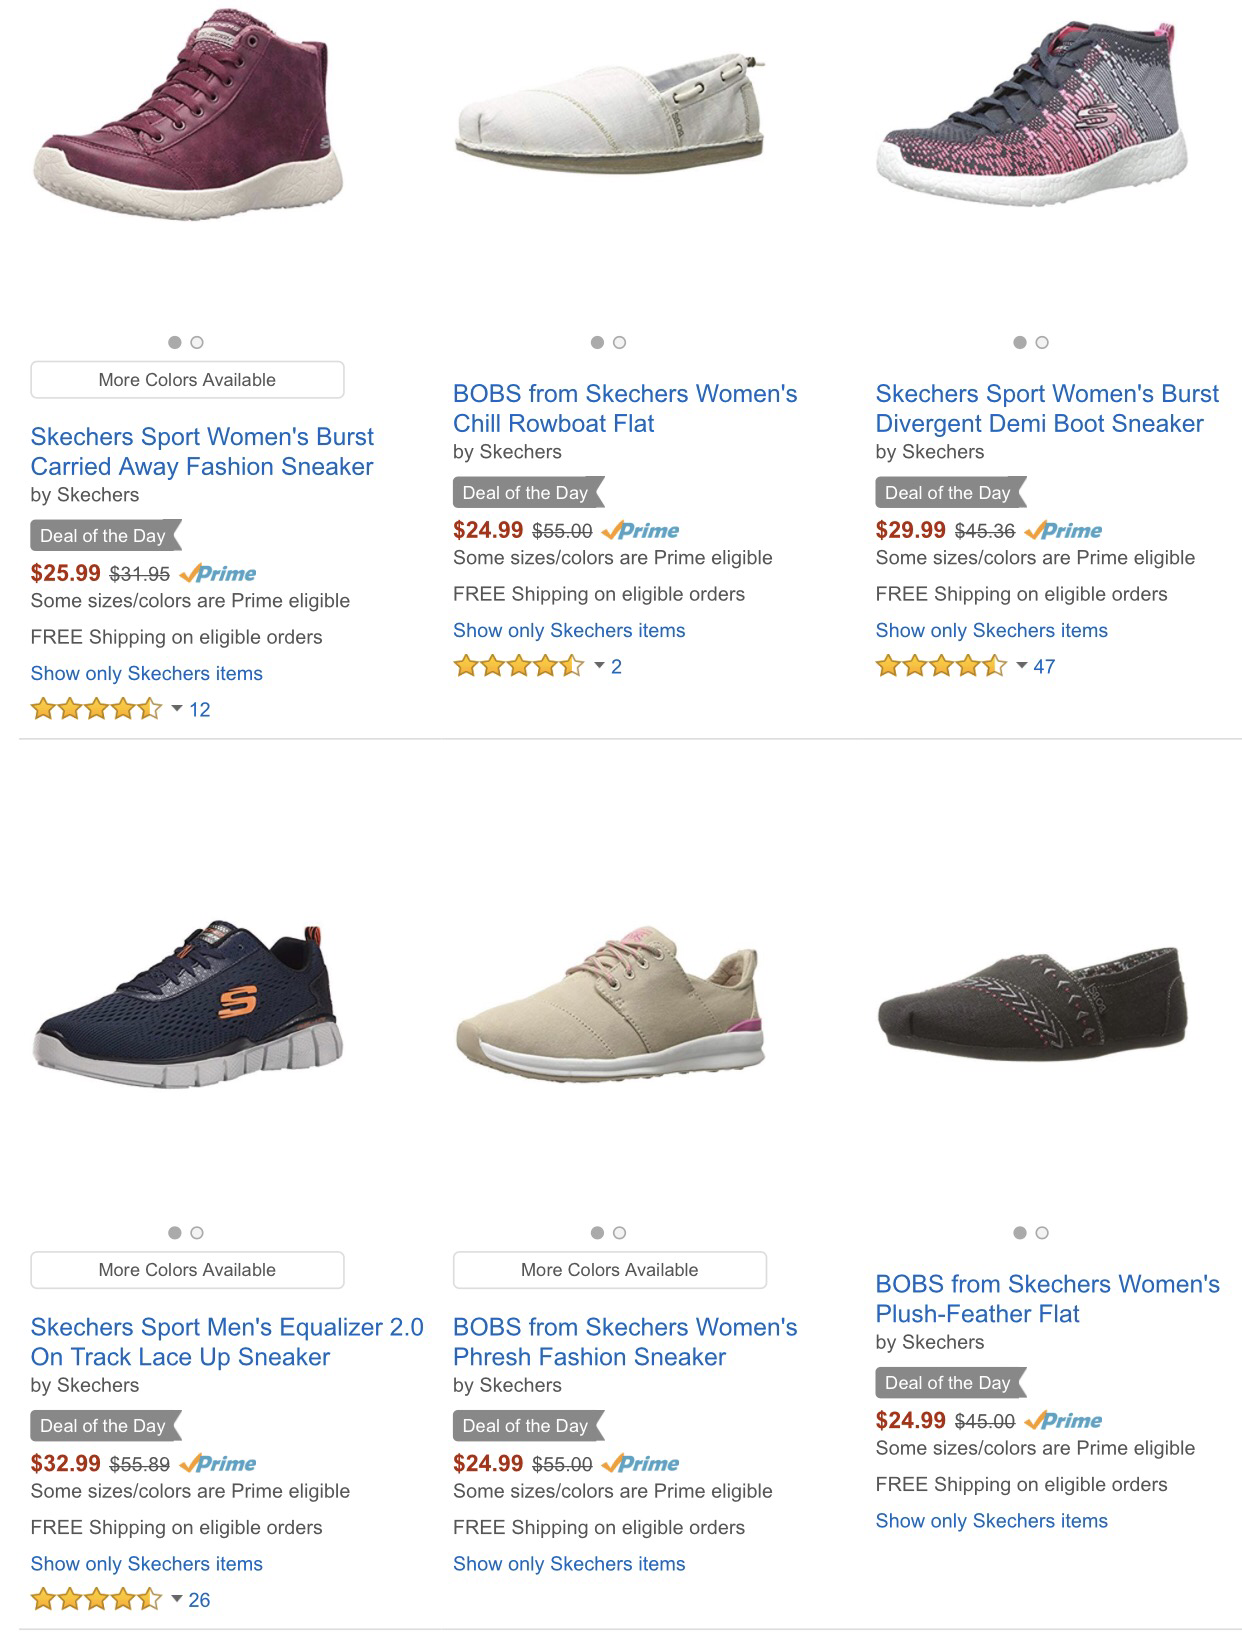
Task: Open the Equalizer 2.0 On Track sneaker link
Action: click(227, 1342)
